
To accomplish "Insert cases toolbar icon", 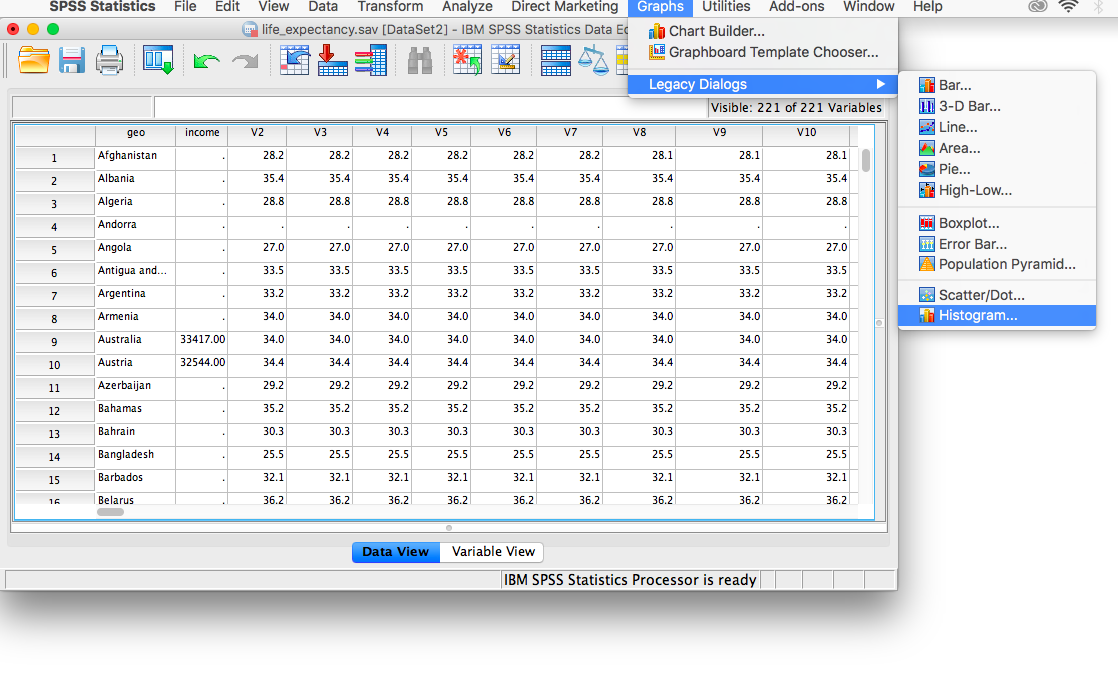I will pos(467,60).
